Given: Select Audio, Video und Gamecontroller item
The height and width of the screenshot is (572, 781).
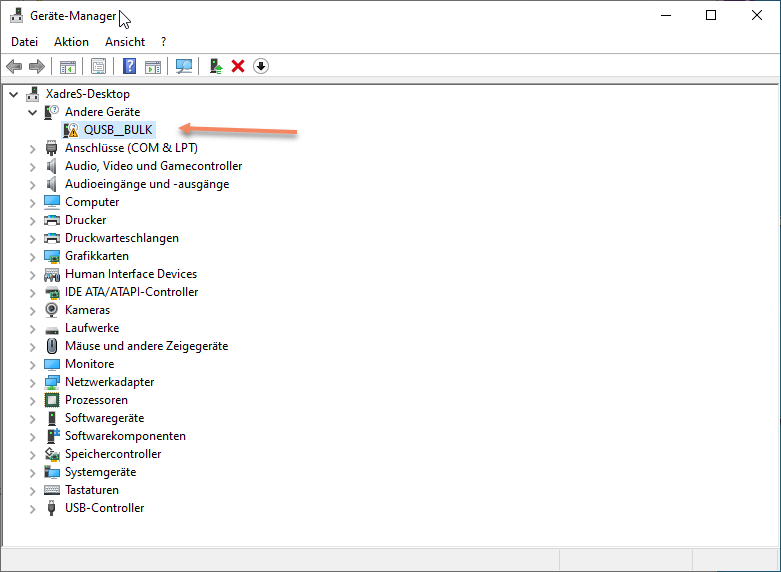Looking at the screenshot, I should (153, 166).
